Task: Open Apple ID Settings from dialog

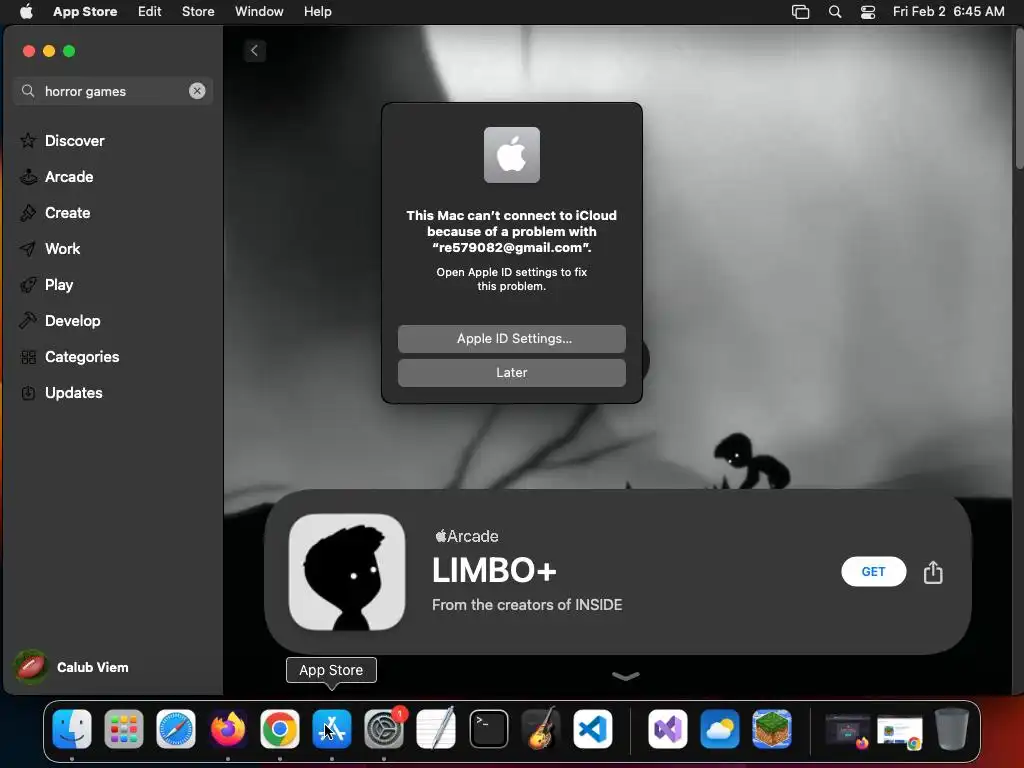Action: tap(512, 339)
